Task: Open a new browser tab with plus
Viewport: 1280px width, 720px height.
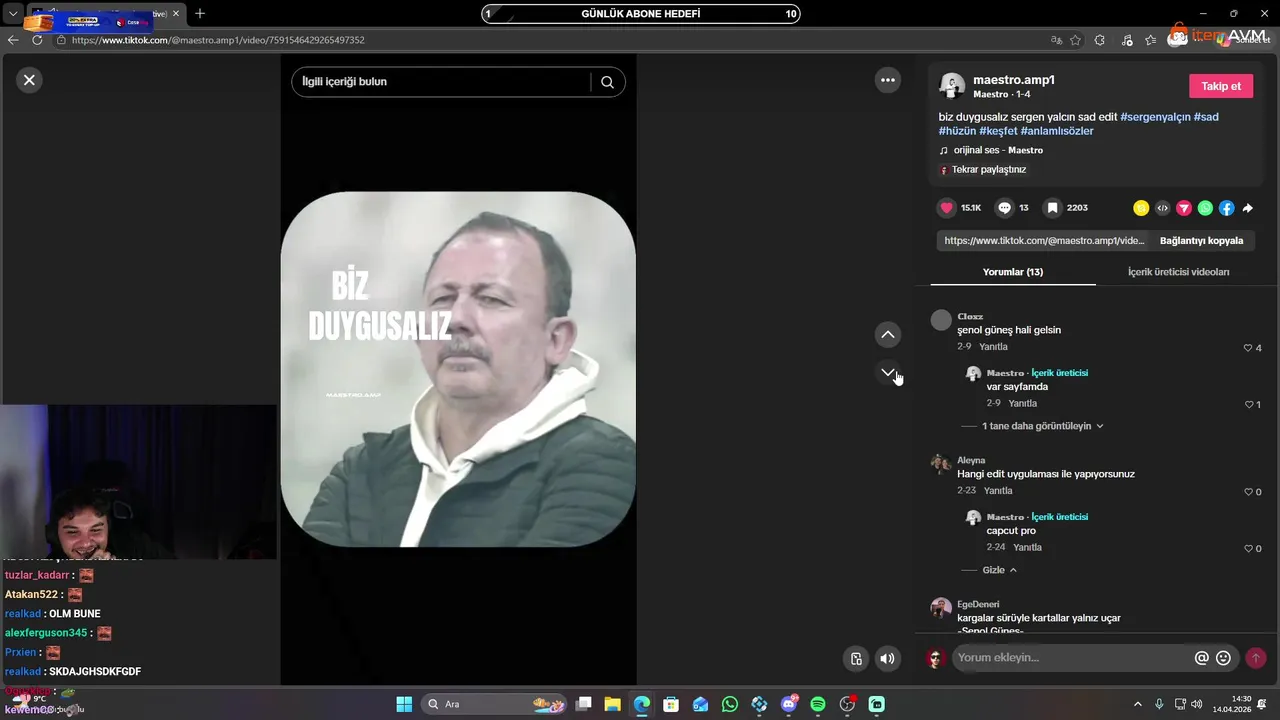Action: (200, 14)
